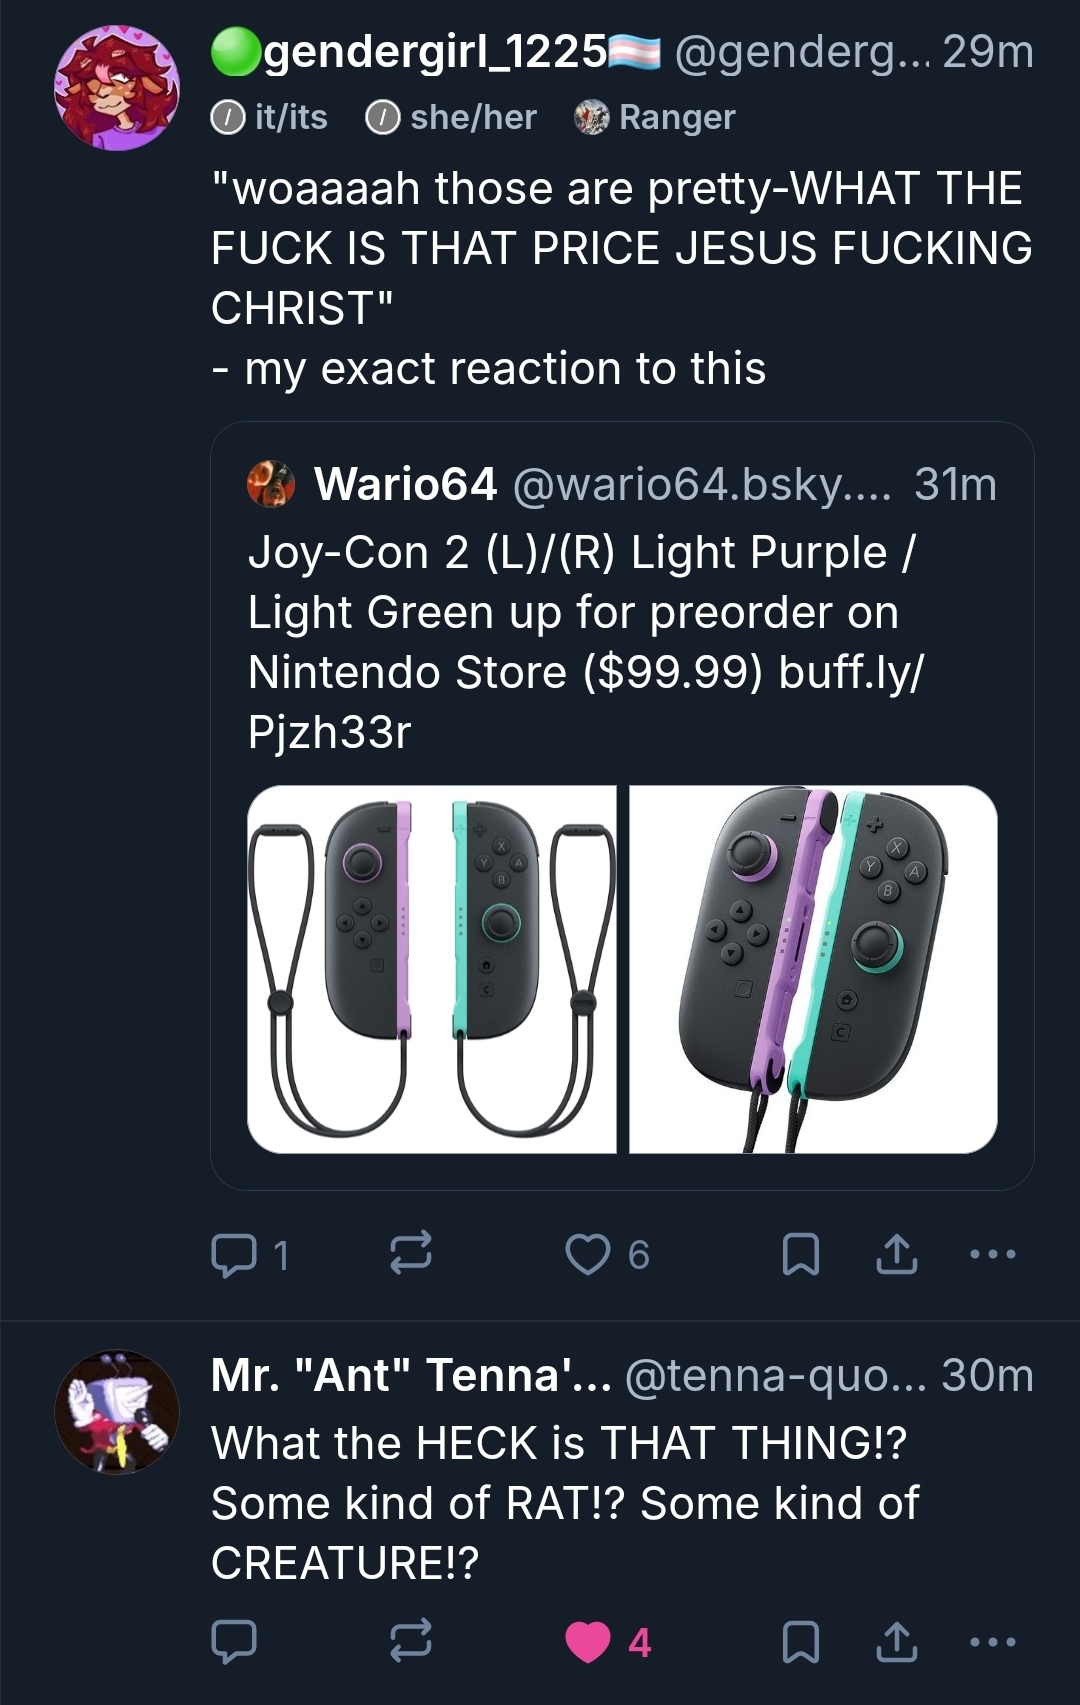Screen dimensions: 1080x1705
Task: View the angled Joy-Con pair image
Action: point(813,969)
